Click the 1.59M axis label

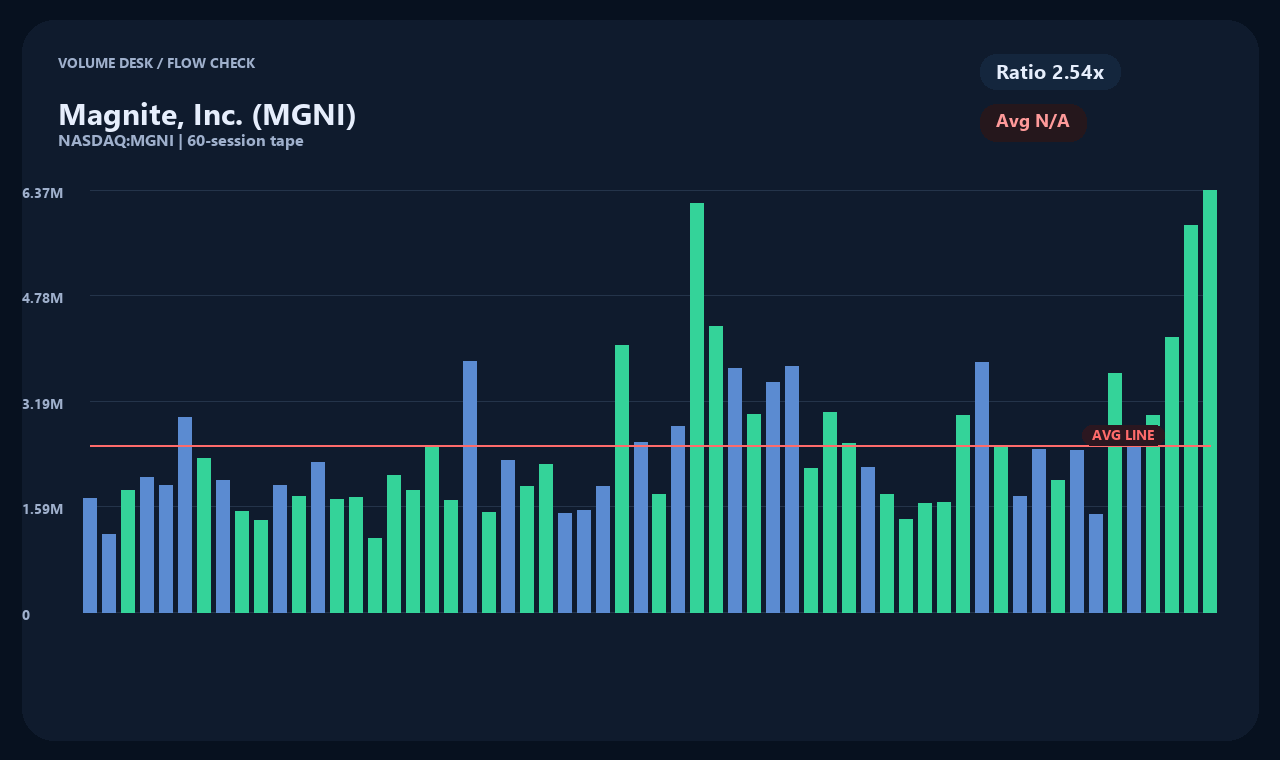click(x=43, y=509)
